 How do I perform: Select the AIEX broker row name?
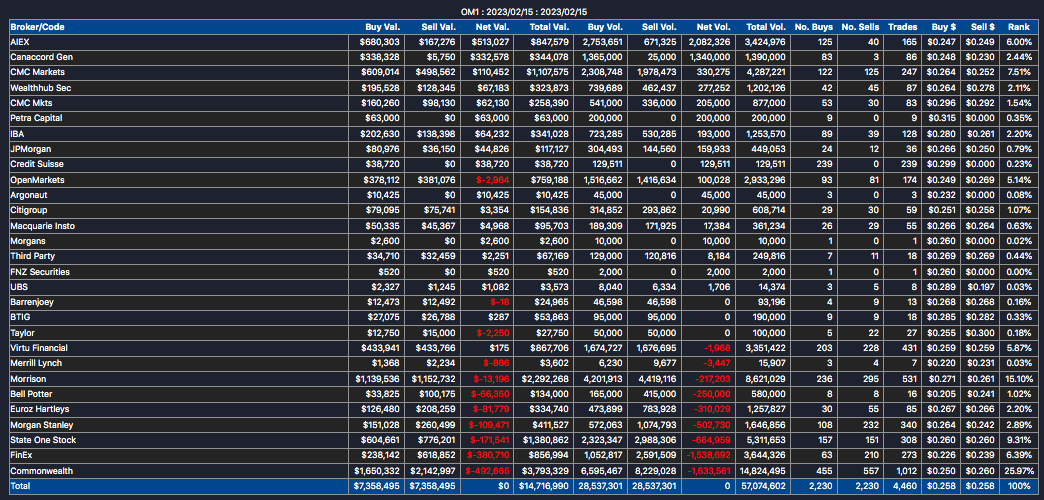20,41
